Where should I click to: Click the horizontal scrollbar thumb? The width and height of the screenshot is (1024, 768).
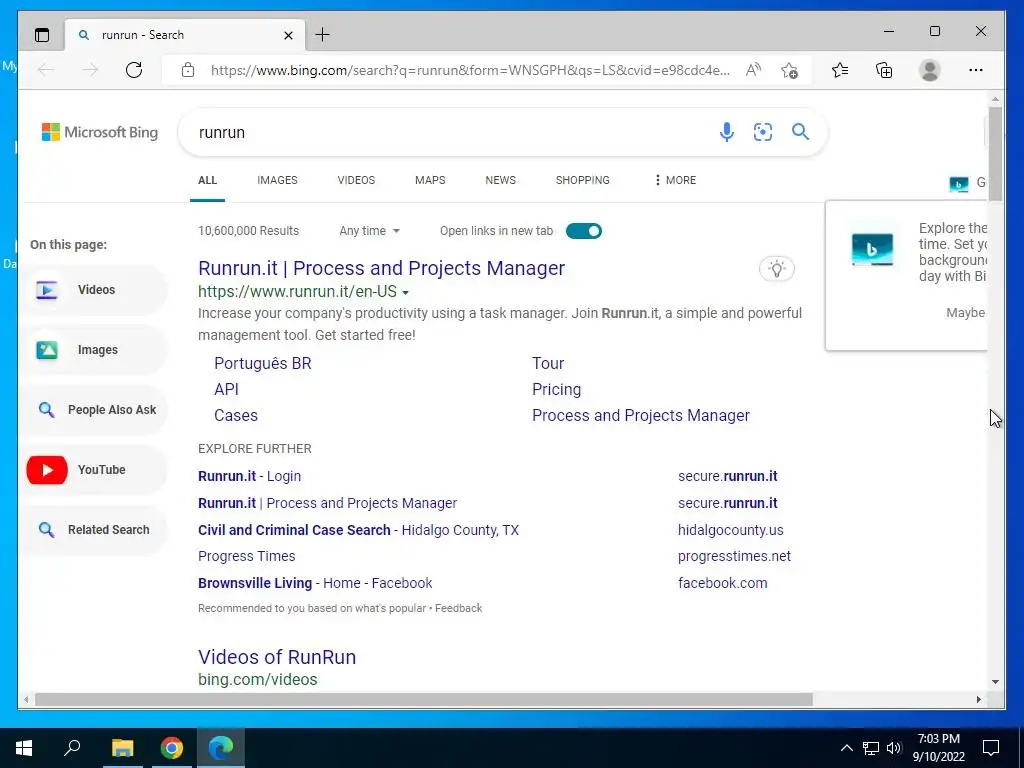(x=423, y=699)
